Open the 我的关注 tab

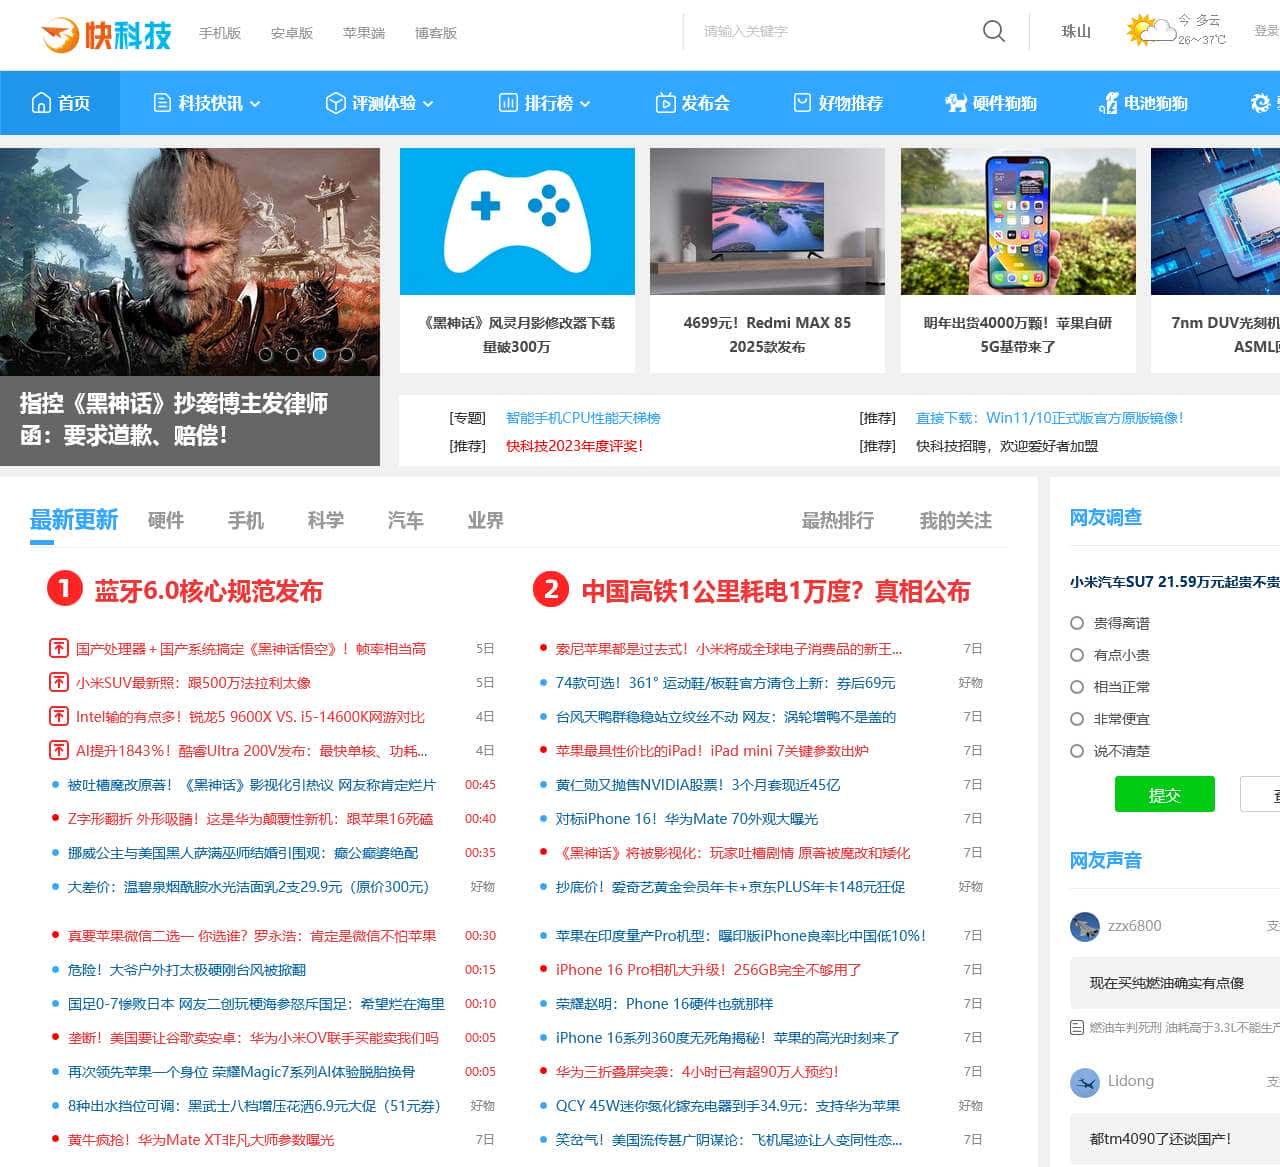[x=956, y=520]
